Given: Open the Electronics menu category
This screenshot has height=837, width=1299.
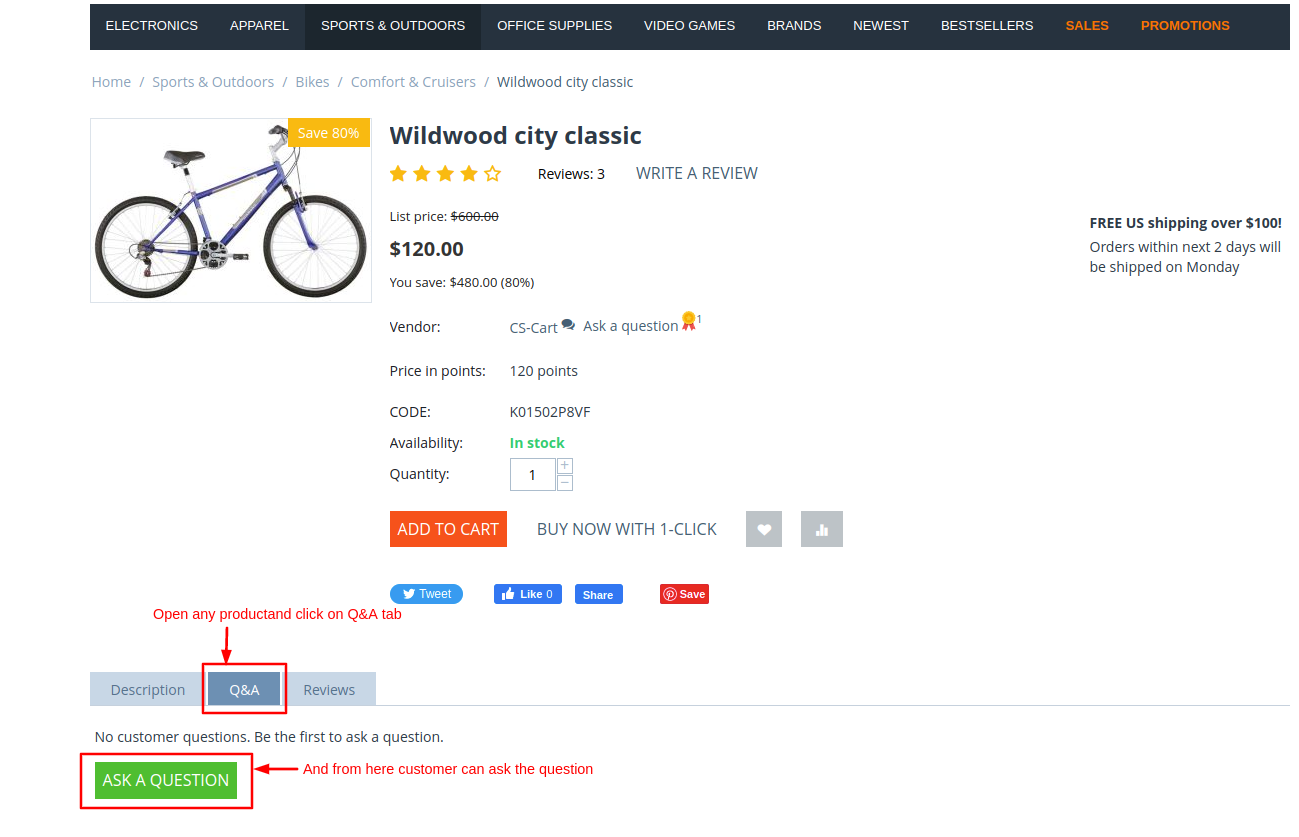Looking at the screenshot, I should click(152, 26).
